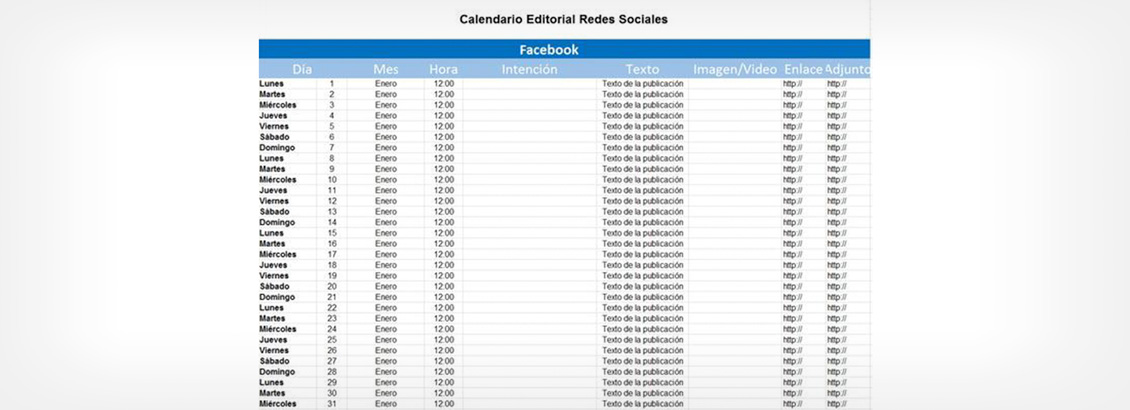The image size is (1130, 410).
Task: Select day number 10 cell
Action: click(332, 179)
